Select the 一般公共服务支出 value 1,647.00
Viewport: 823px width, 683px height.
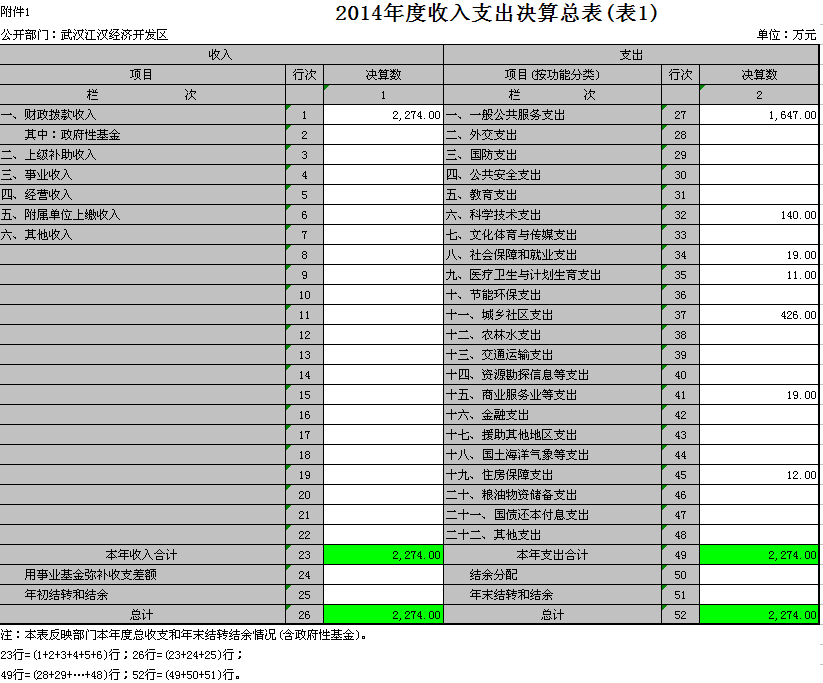point(759,115)
